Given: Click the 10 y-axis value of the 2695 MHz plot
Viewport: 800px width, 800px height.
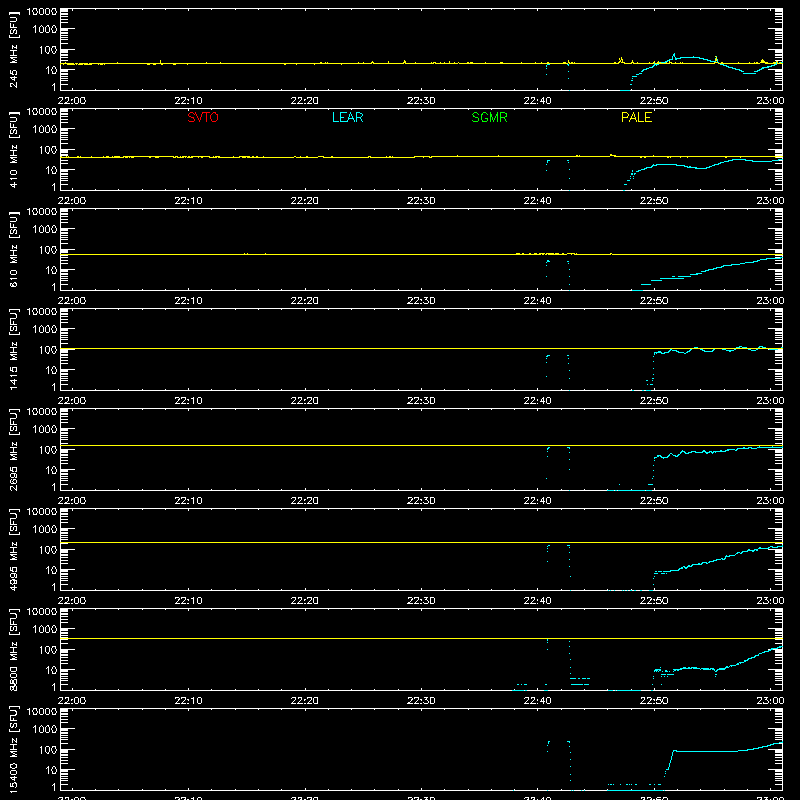Looking at the screenshot, I should point(51,470).
